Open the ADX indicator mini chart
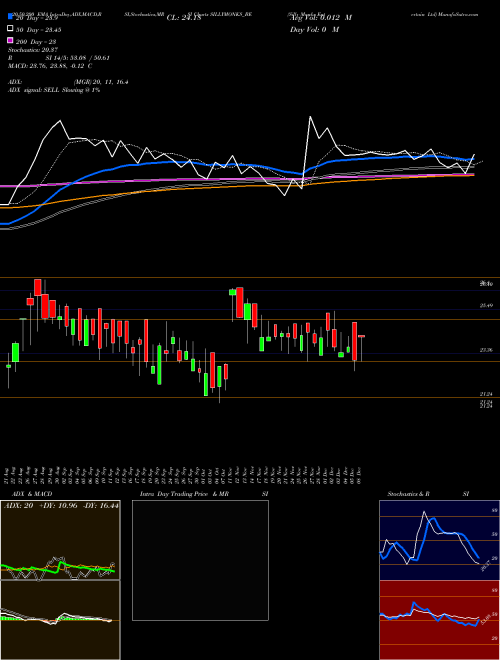 point(60,540)
